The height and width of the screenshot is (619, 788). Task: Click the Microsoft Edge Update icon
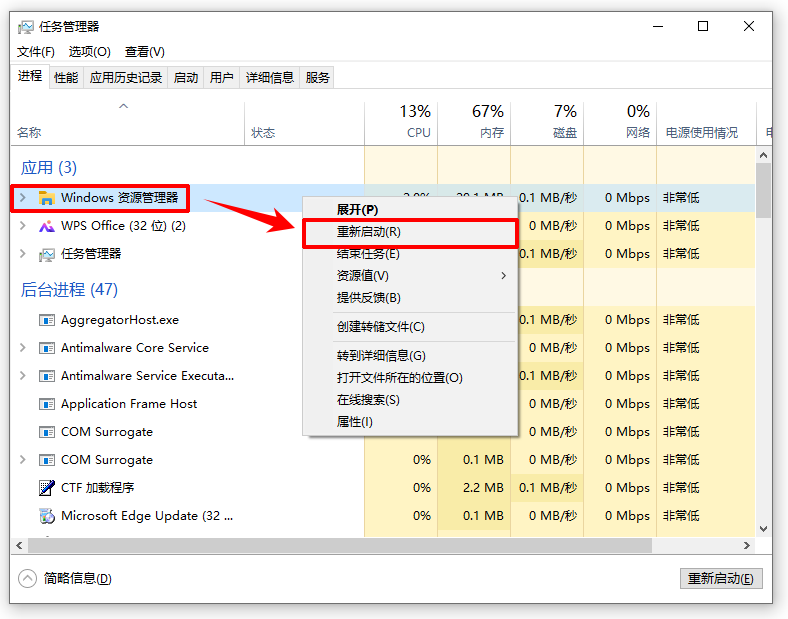coord(47,516)
